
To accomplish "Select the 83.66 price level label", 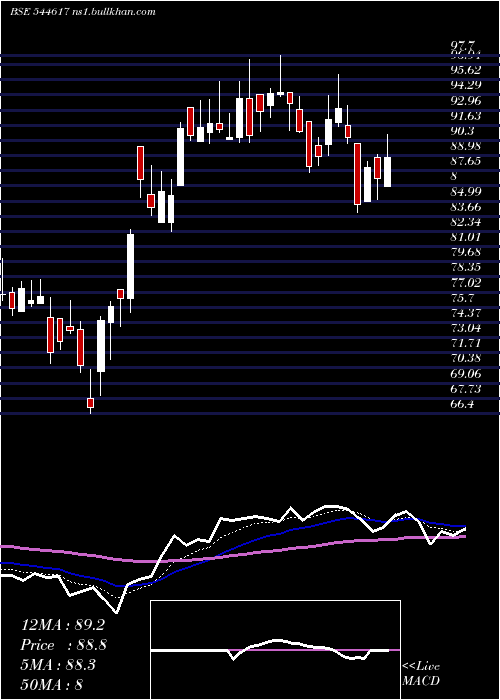I will [466, 207].
